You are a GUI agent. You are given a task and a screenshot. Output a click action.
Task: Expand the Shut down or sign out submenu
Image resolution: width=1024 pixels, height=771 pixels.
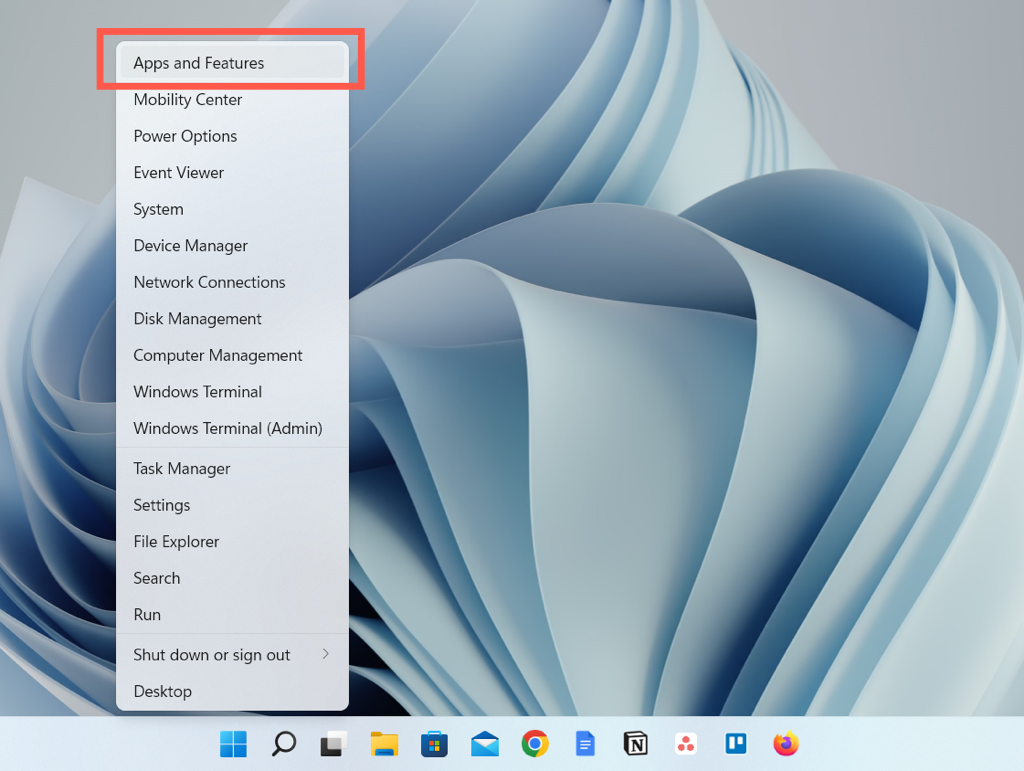232,655
